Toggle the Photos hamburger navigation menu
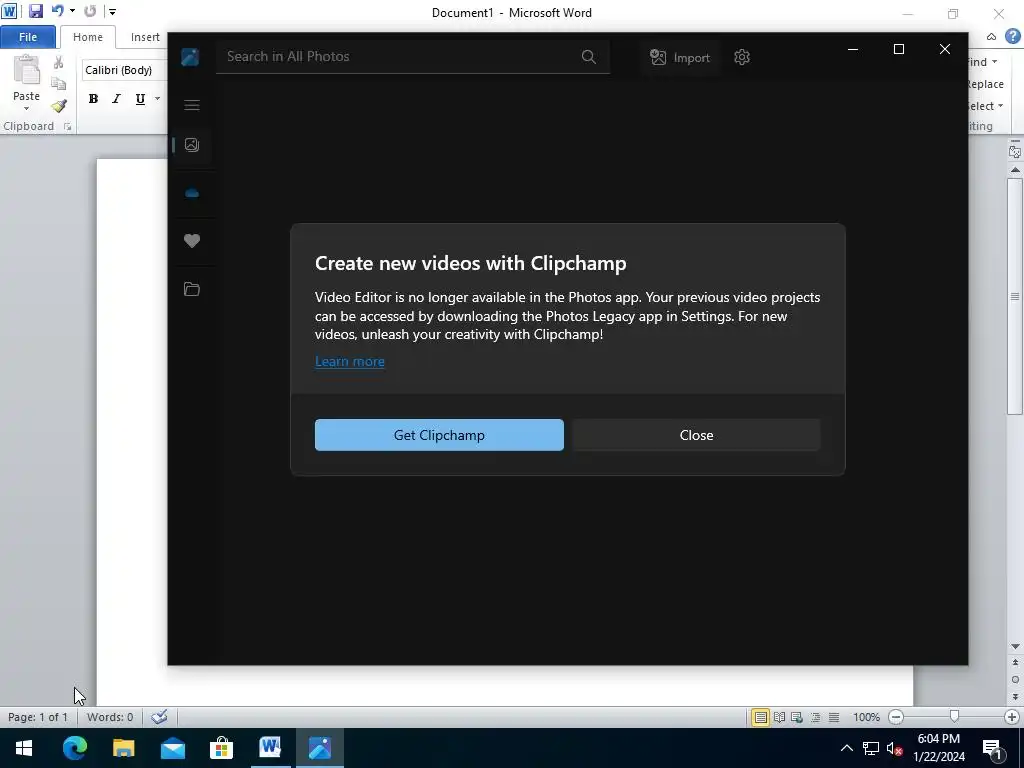 click(x=192, y=105)
